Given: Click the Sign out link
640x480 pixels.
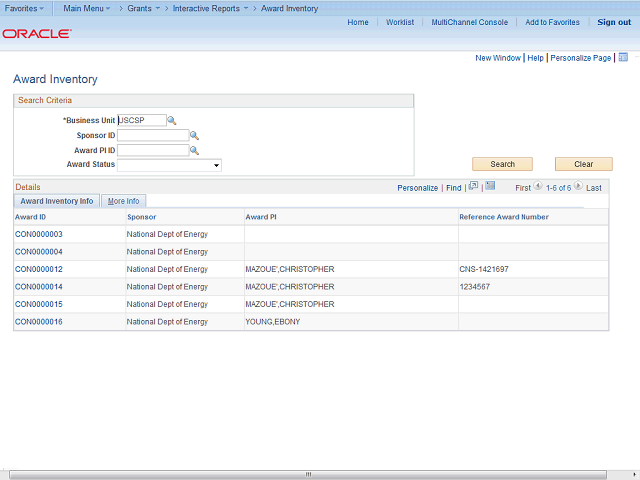Looking at the screenshot, I should click(x=614, y=22).
